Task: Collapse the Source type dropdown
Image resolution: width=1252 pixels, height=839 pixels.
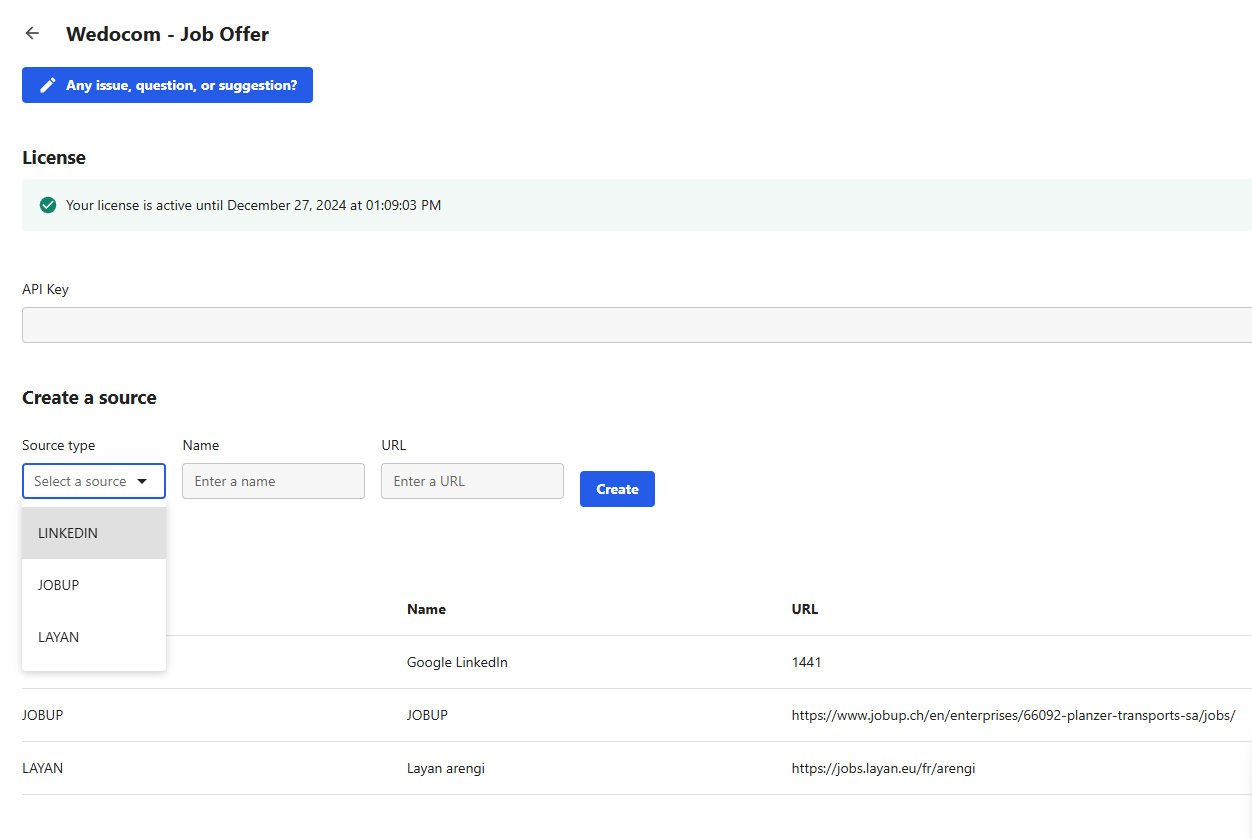Action: [x=93, y=481]
